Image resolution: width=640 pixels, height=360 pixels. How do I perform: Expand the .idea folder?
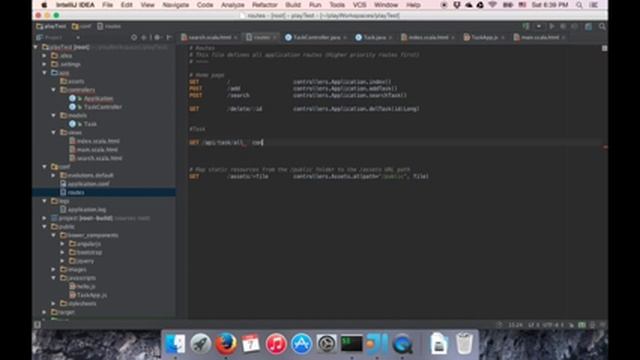[44, 56]
